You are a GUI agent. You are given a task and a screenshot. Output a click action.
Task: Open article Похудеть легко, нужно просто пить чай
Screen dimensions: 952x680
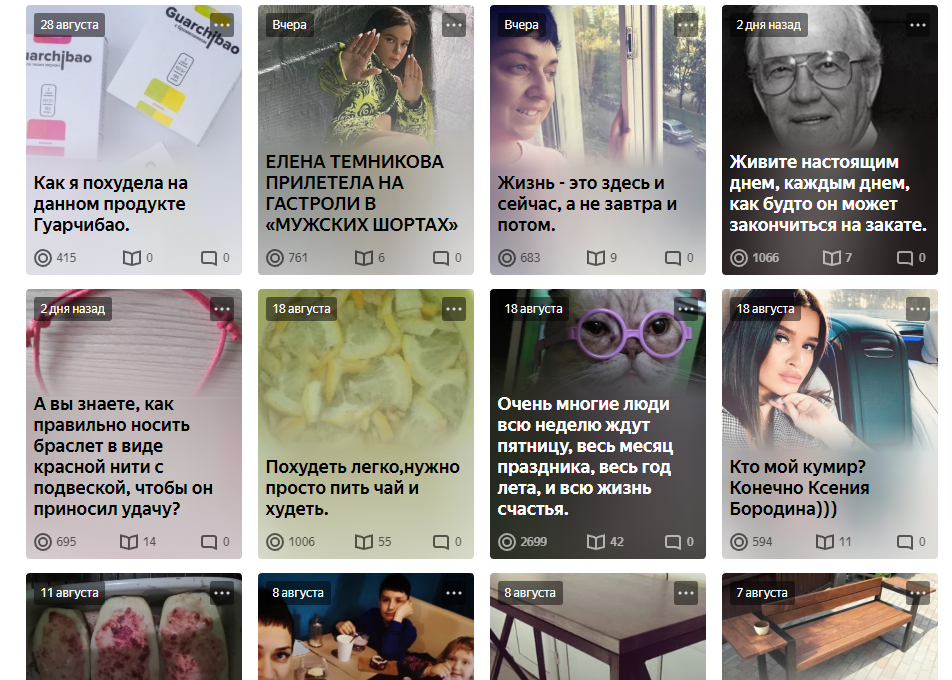pyautogui.click(x=362, y=488)
